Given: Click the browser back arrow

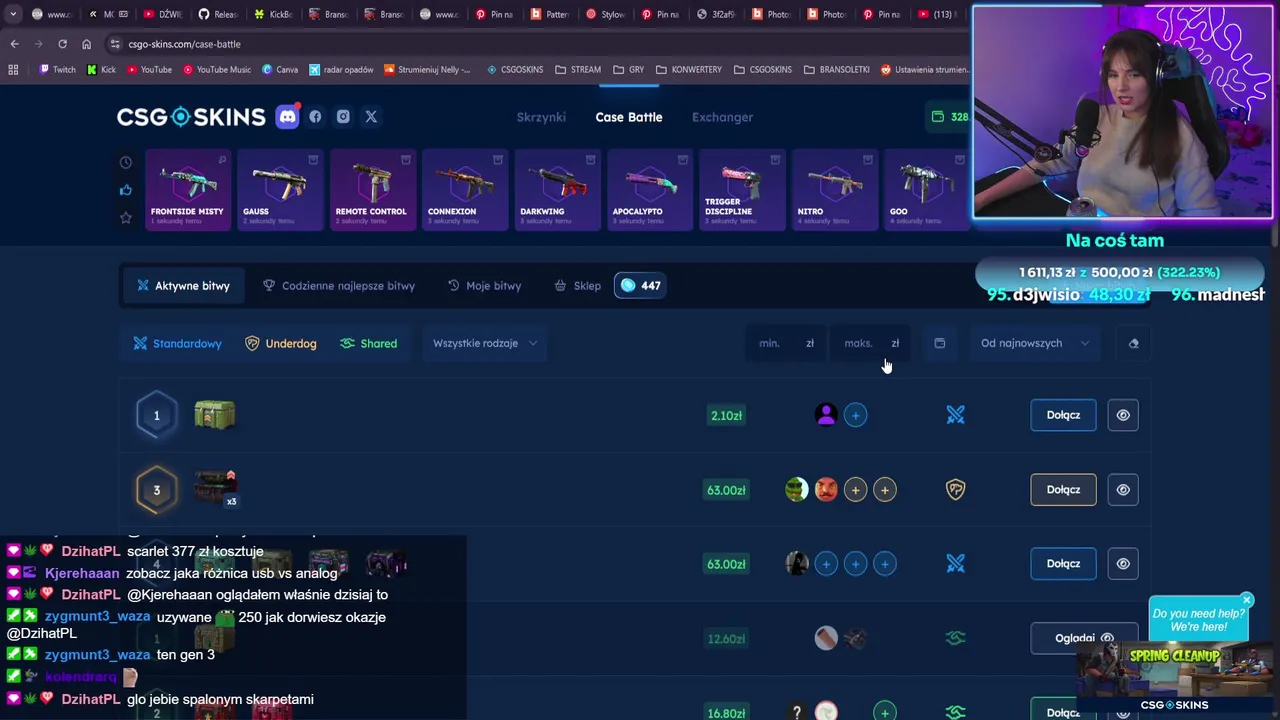Looking at the screenshot, I should pyautogui.click(x=14, y=44).
